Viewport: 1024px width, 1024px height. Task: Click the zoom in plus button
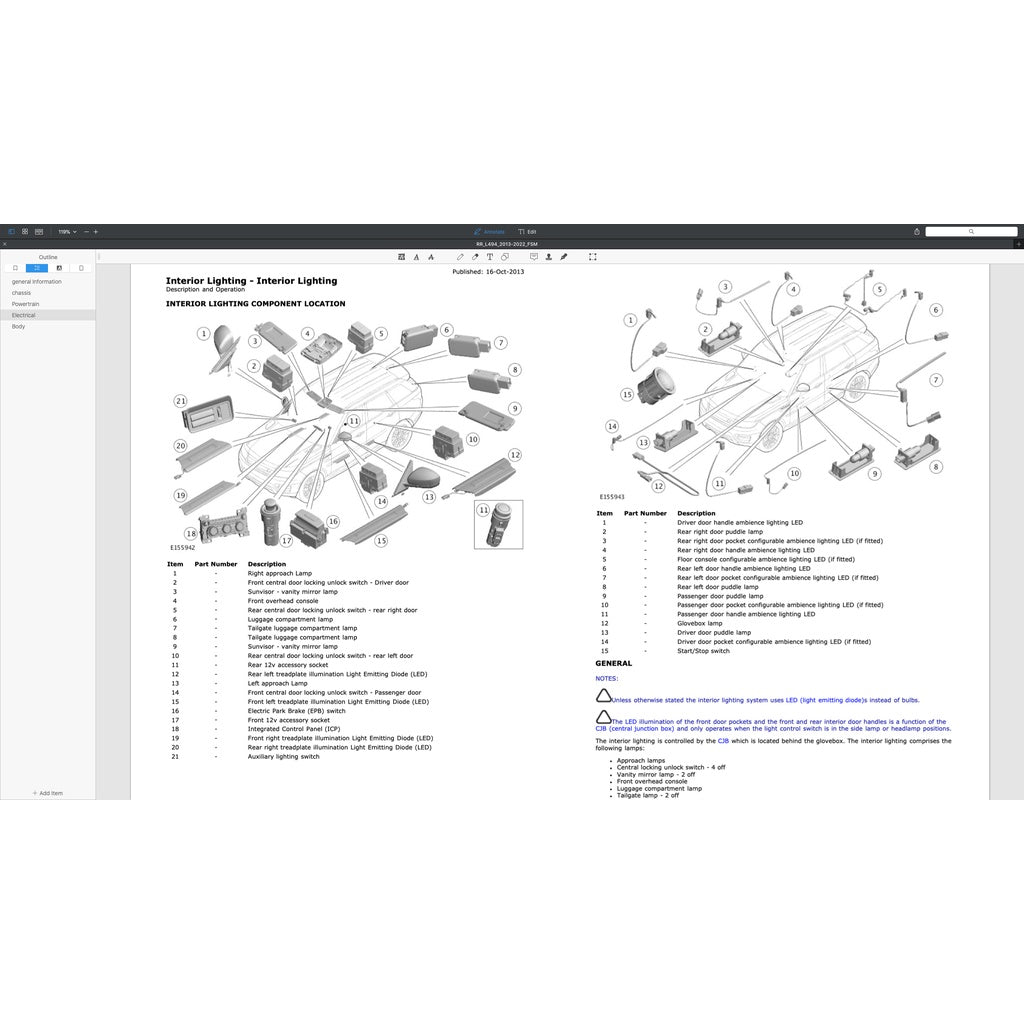[x=96, y=232]
